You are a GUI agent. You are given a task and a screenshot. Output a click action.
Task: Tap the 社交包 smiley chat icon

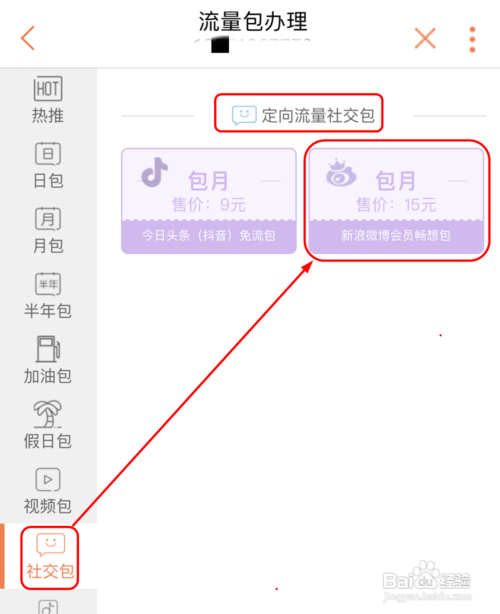(51, 544)
